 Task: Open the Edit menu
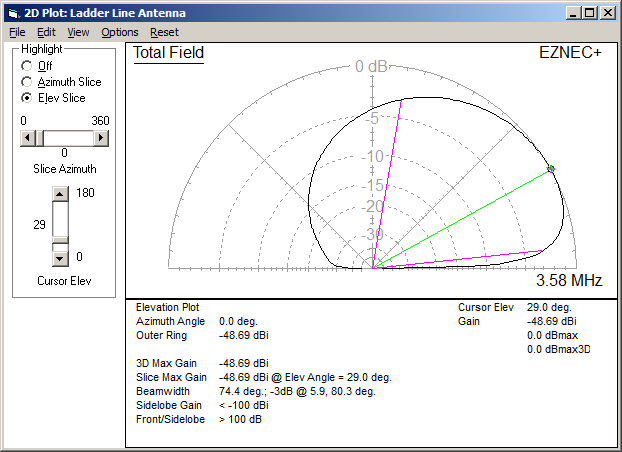tap(46, 32)
